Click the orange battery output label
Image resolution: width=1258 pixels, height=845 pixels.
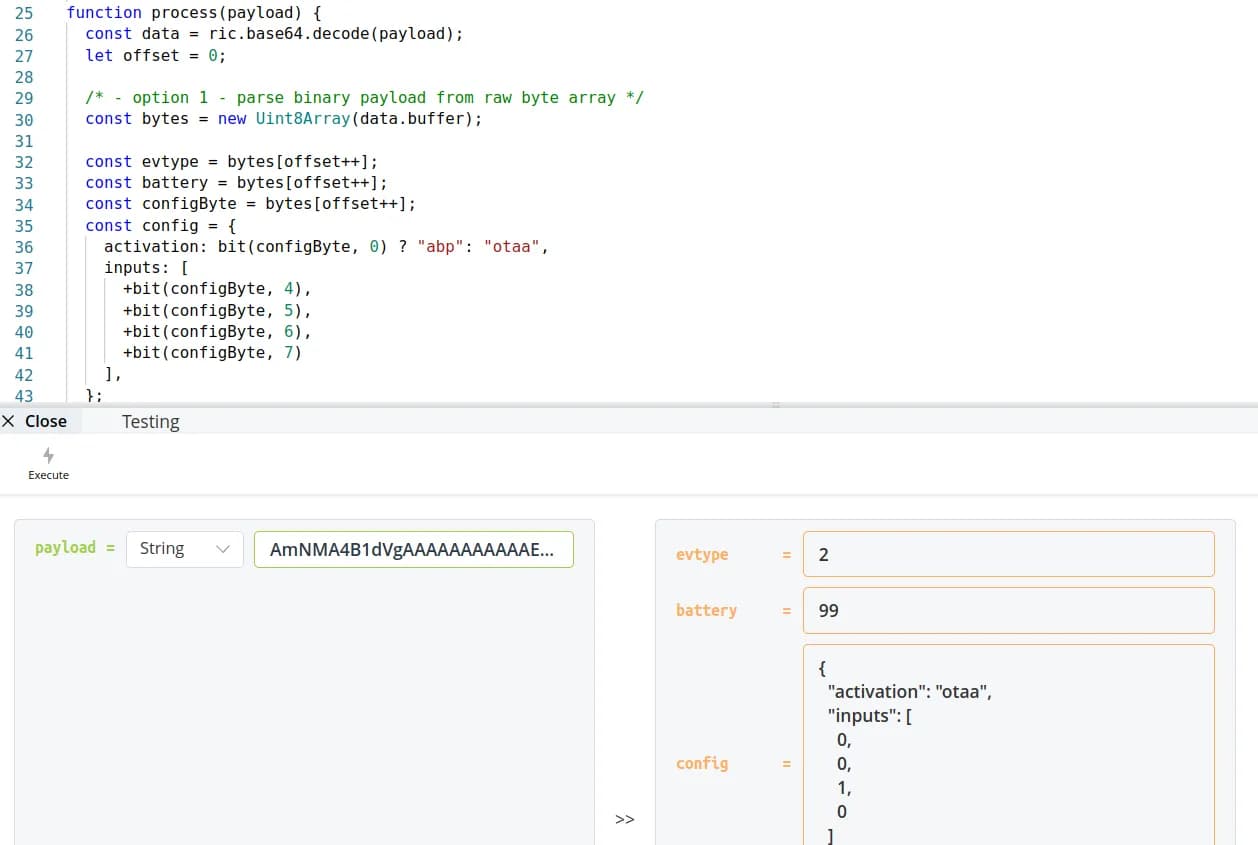pos(706,610)
